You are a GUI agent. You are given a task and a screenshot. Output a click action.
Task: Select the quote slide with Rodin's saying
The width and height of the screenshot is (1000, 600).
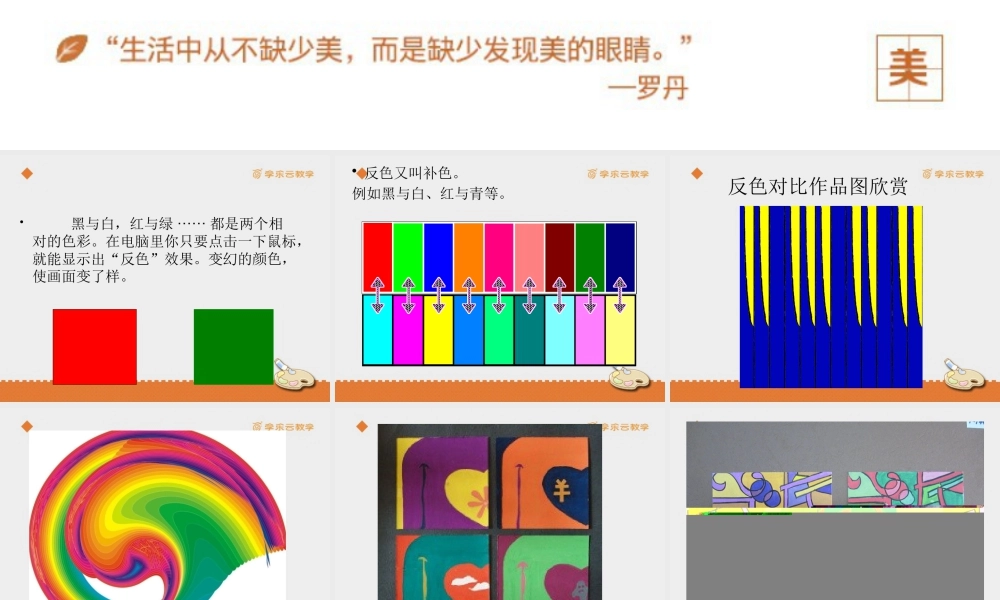400,60
